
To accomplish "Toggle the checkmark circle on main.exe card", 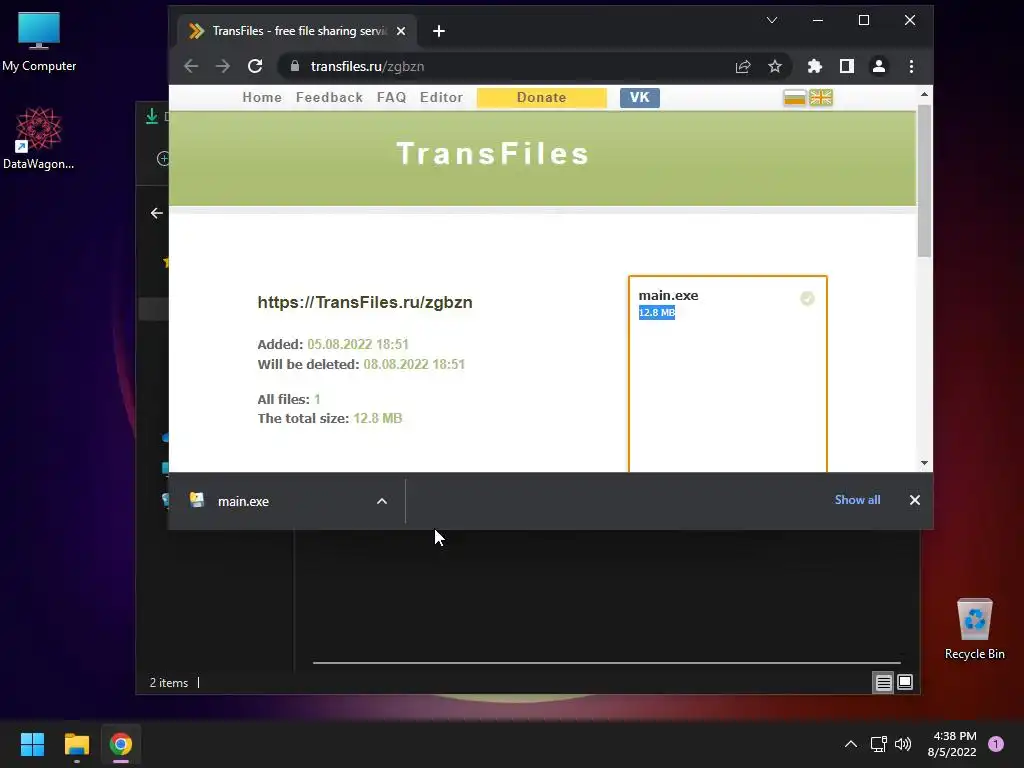I will 807,298.
